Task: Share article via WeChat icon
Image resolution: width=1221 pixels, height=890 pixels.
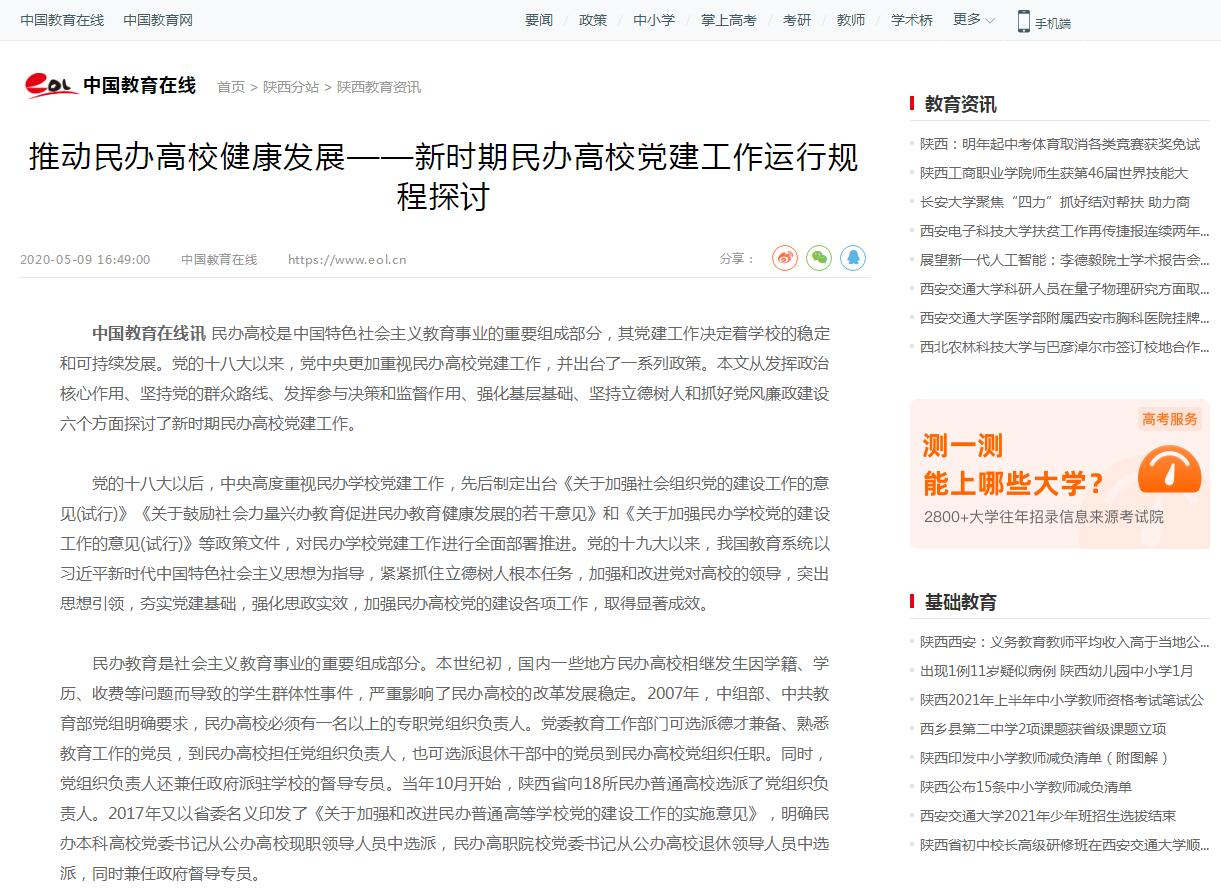Action: (819, 258)
